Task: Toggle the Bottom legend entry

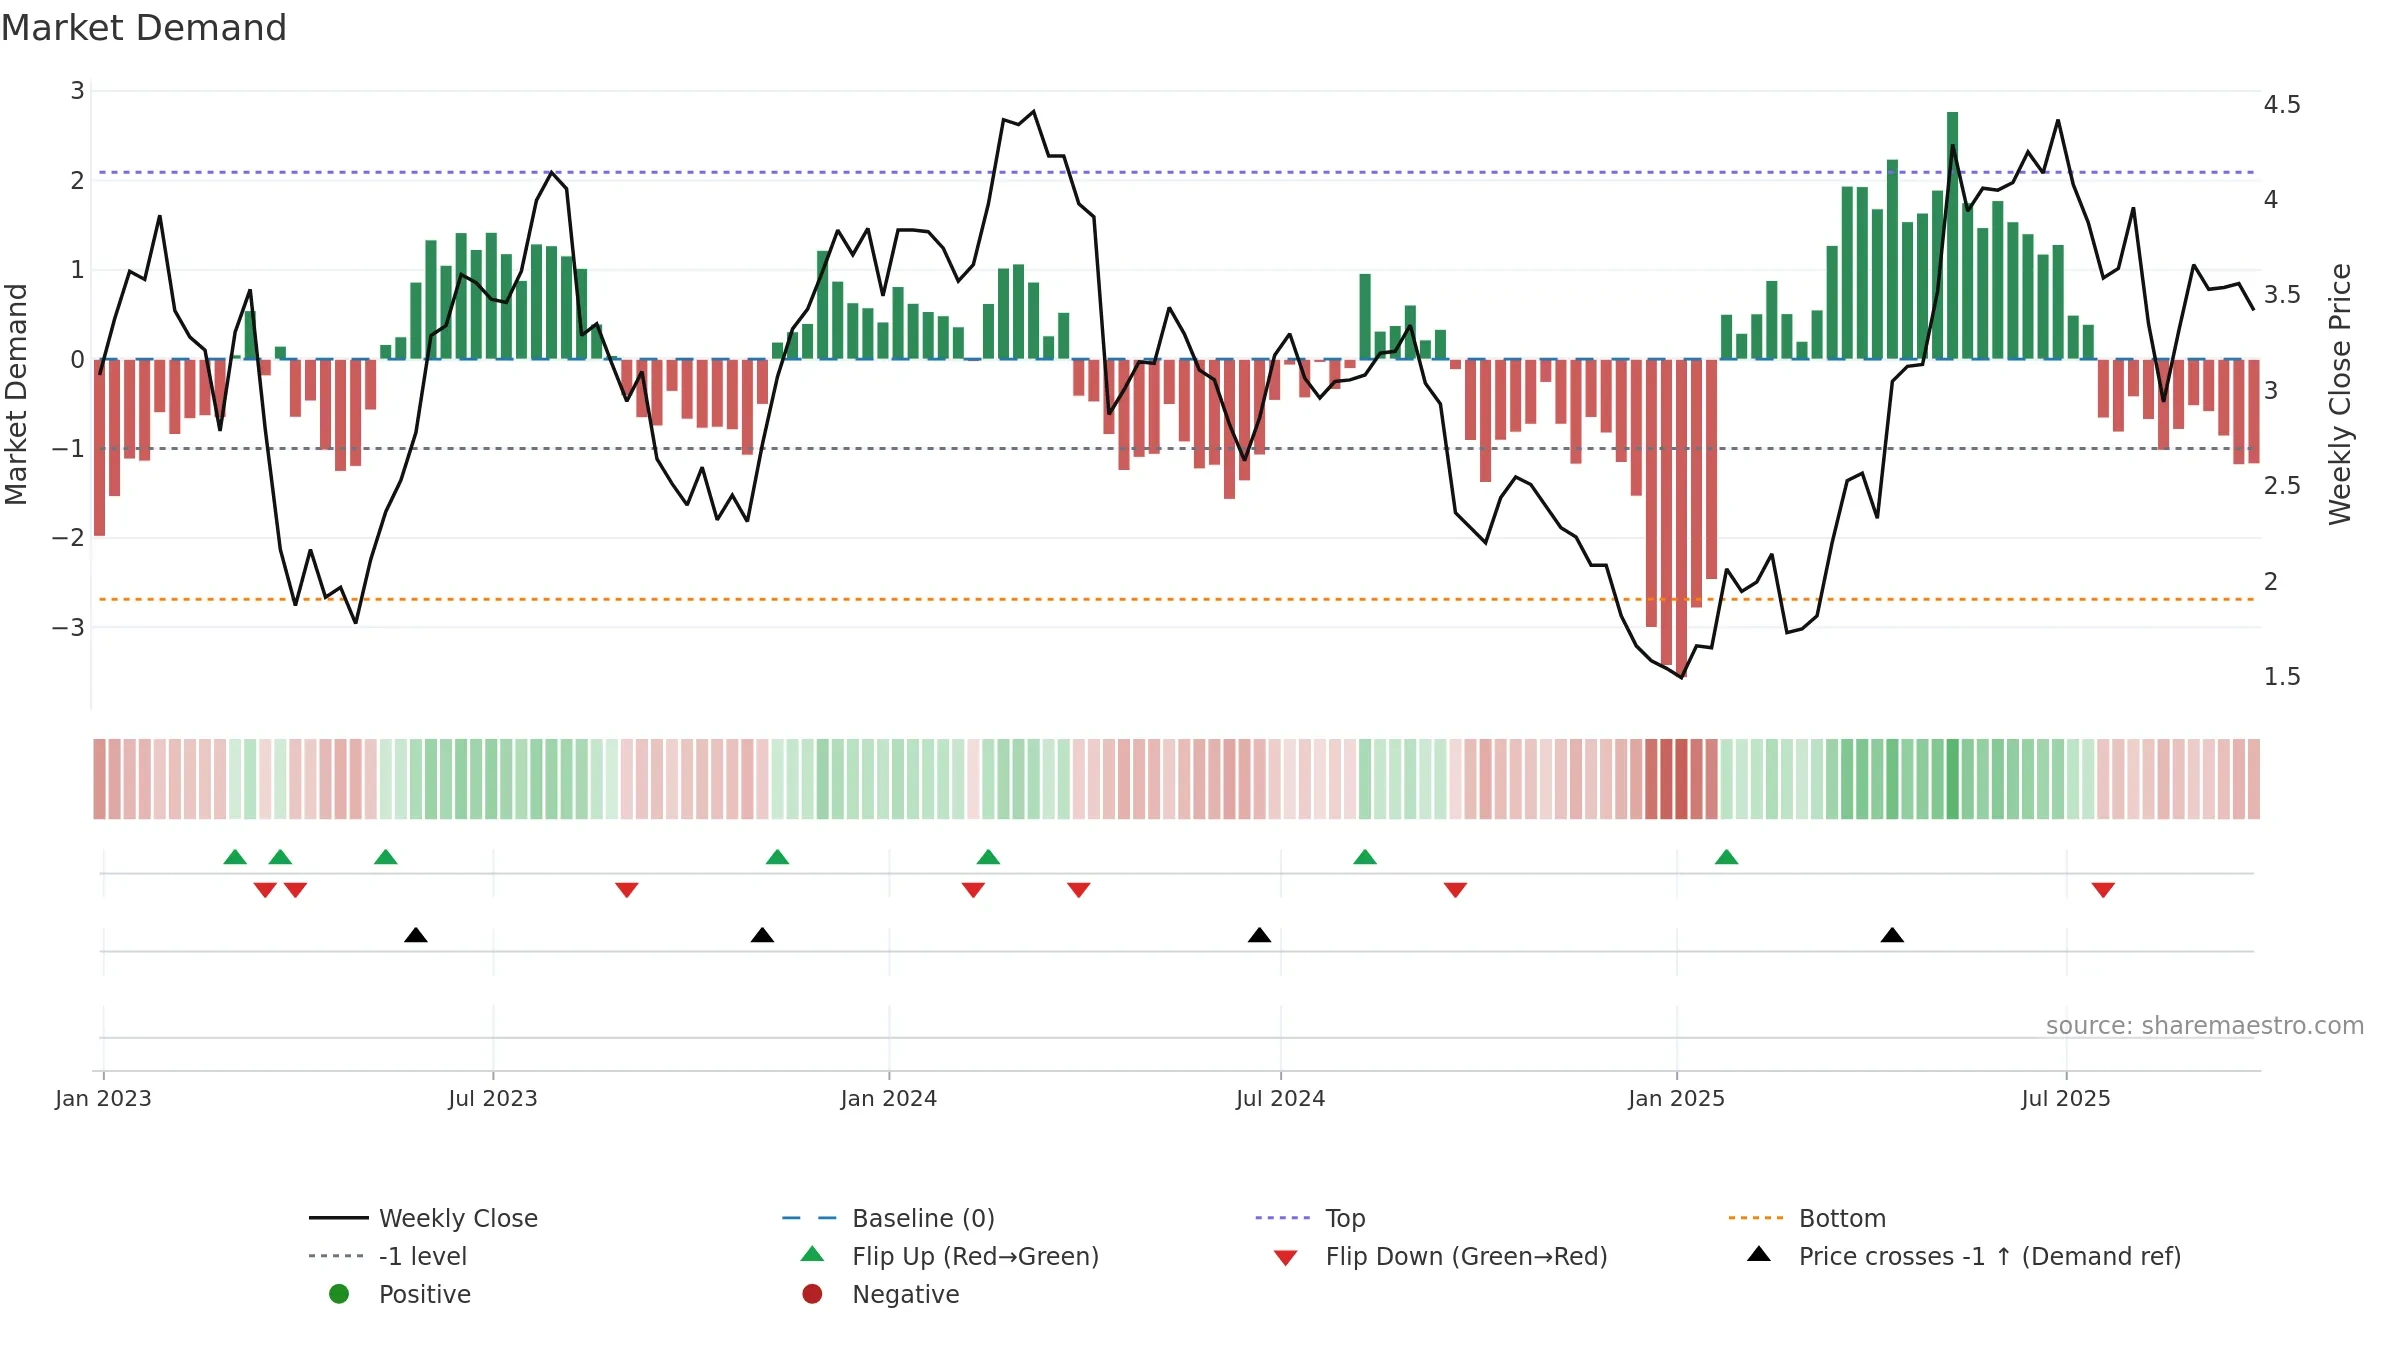Action: (1807, 1218)
